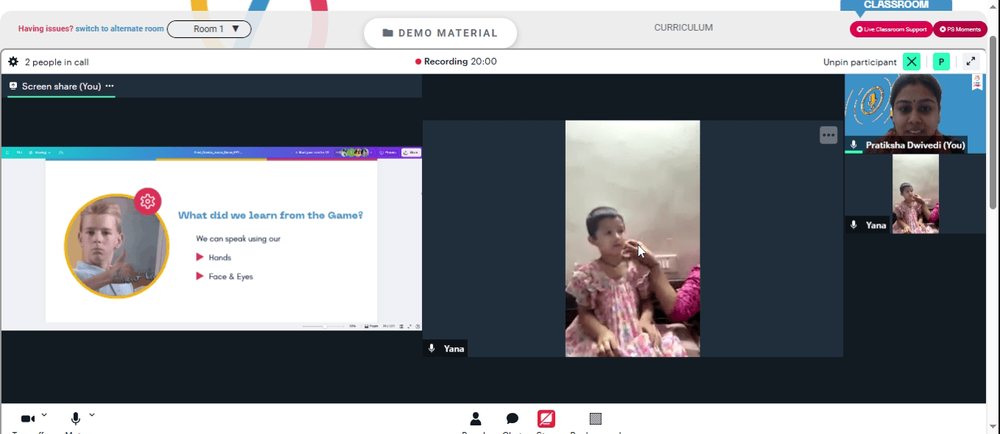The width and height of the screenshot is (1000, 434).
Task: Click the Recording 20:00 indicator
Action: [x=456, y=62]
